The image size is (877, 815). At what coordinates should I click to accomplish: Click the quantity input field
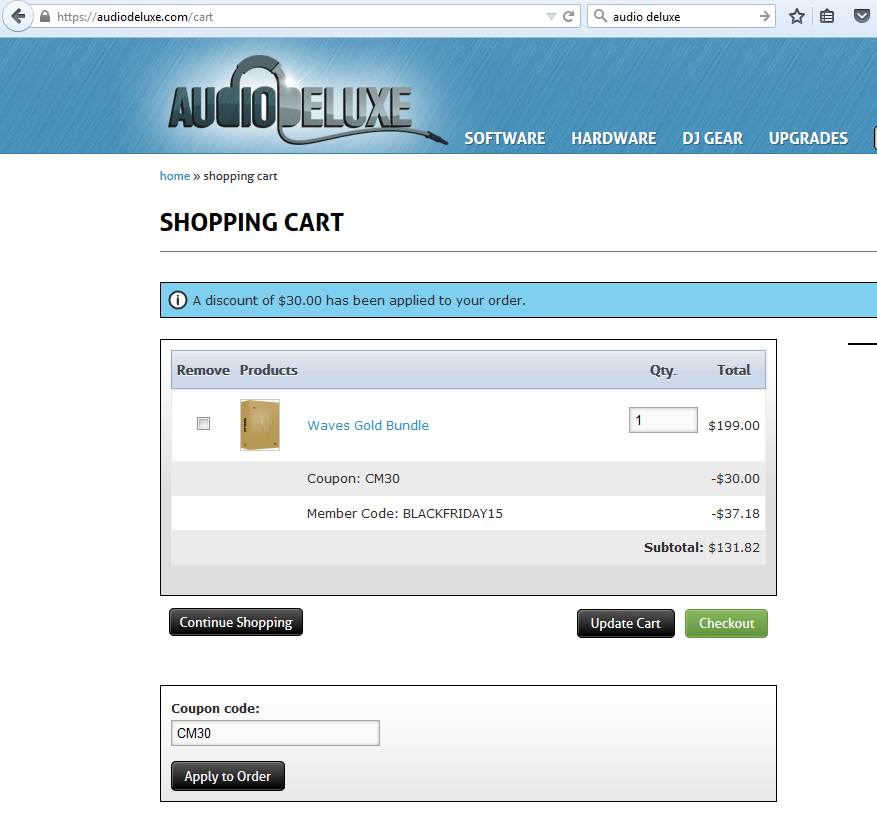click(x=663, y=420)
